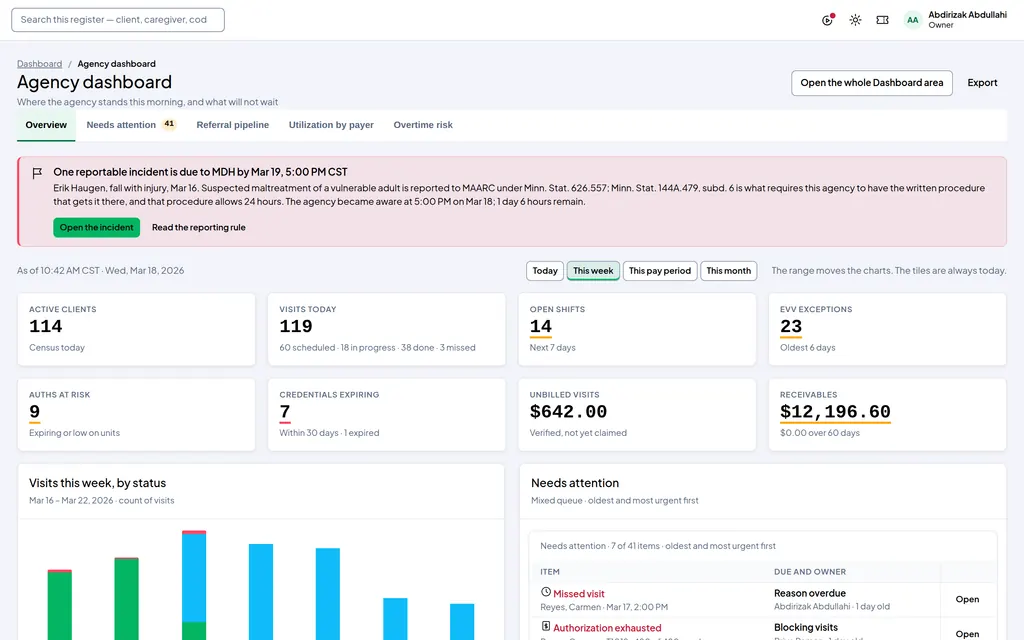Open the play-circle icon with red notification dot
1024x640 pixels.
[x=827, y=20]
